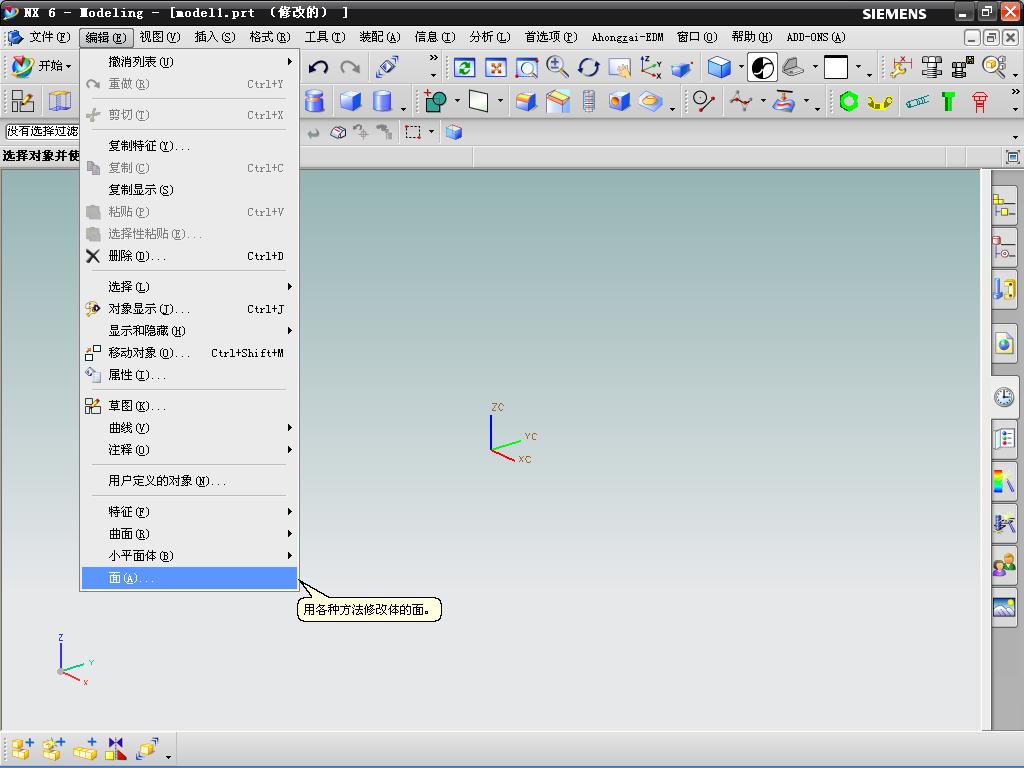Open the Roles sidebar icon

pyautogui.click(x=1004, y=566)
